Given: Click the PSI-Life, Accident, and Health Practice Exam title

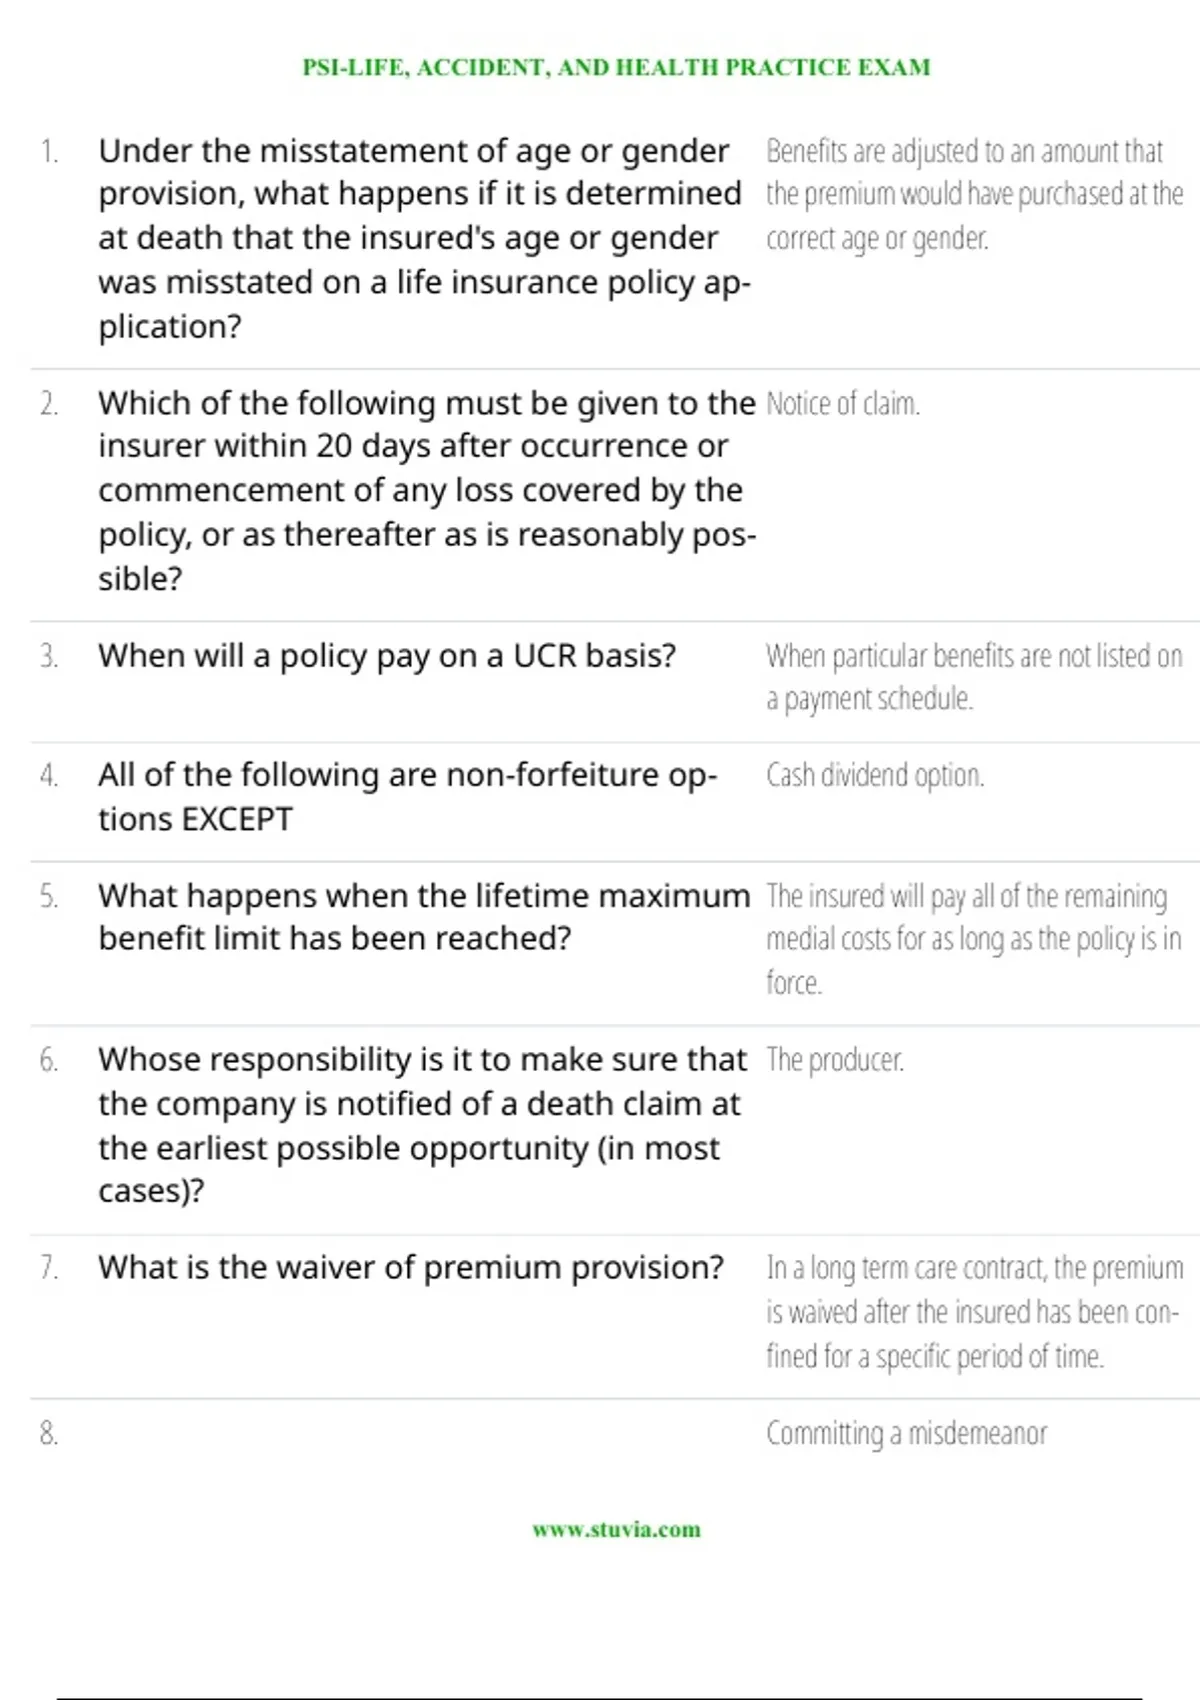Looking at the screenshot, I should click(616, 67).
